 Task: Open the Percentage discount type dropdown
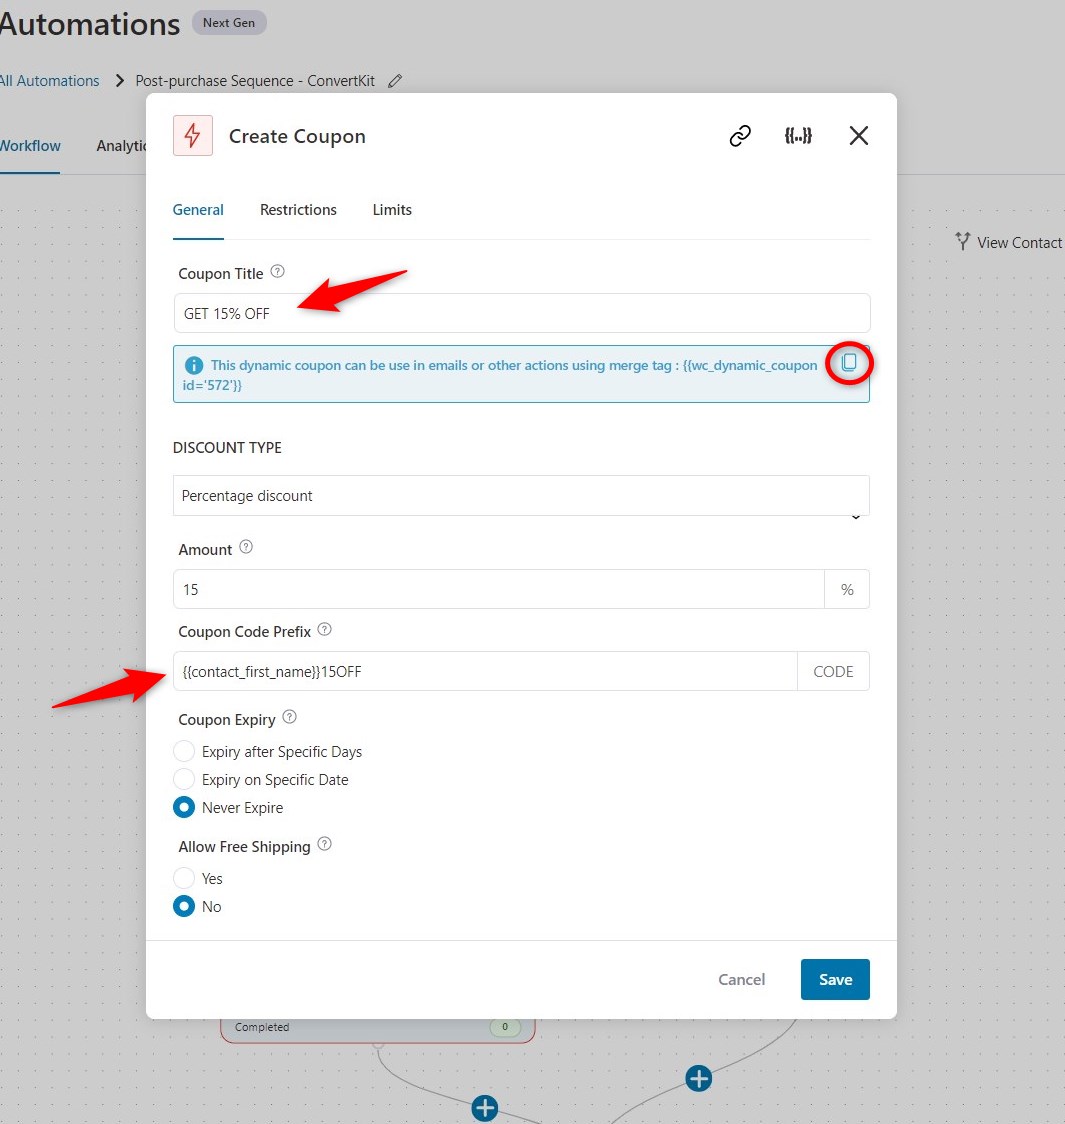click(x=520, y=496)
